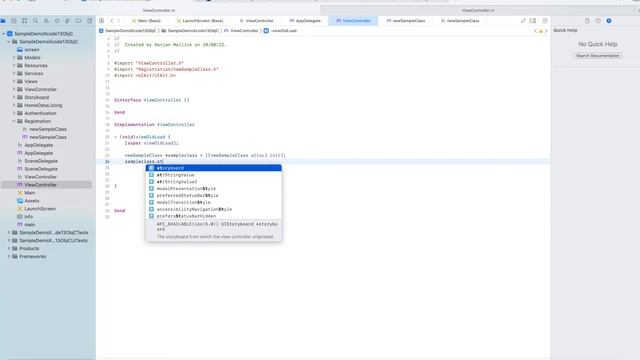Expand the Models group
The width and height of the screenshot is (640, 360).
point(14,58)
